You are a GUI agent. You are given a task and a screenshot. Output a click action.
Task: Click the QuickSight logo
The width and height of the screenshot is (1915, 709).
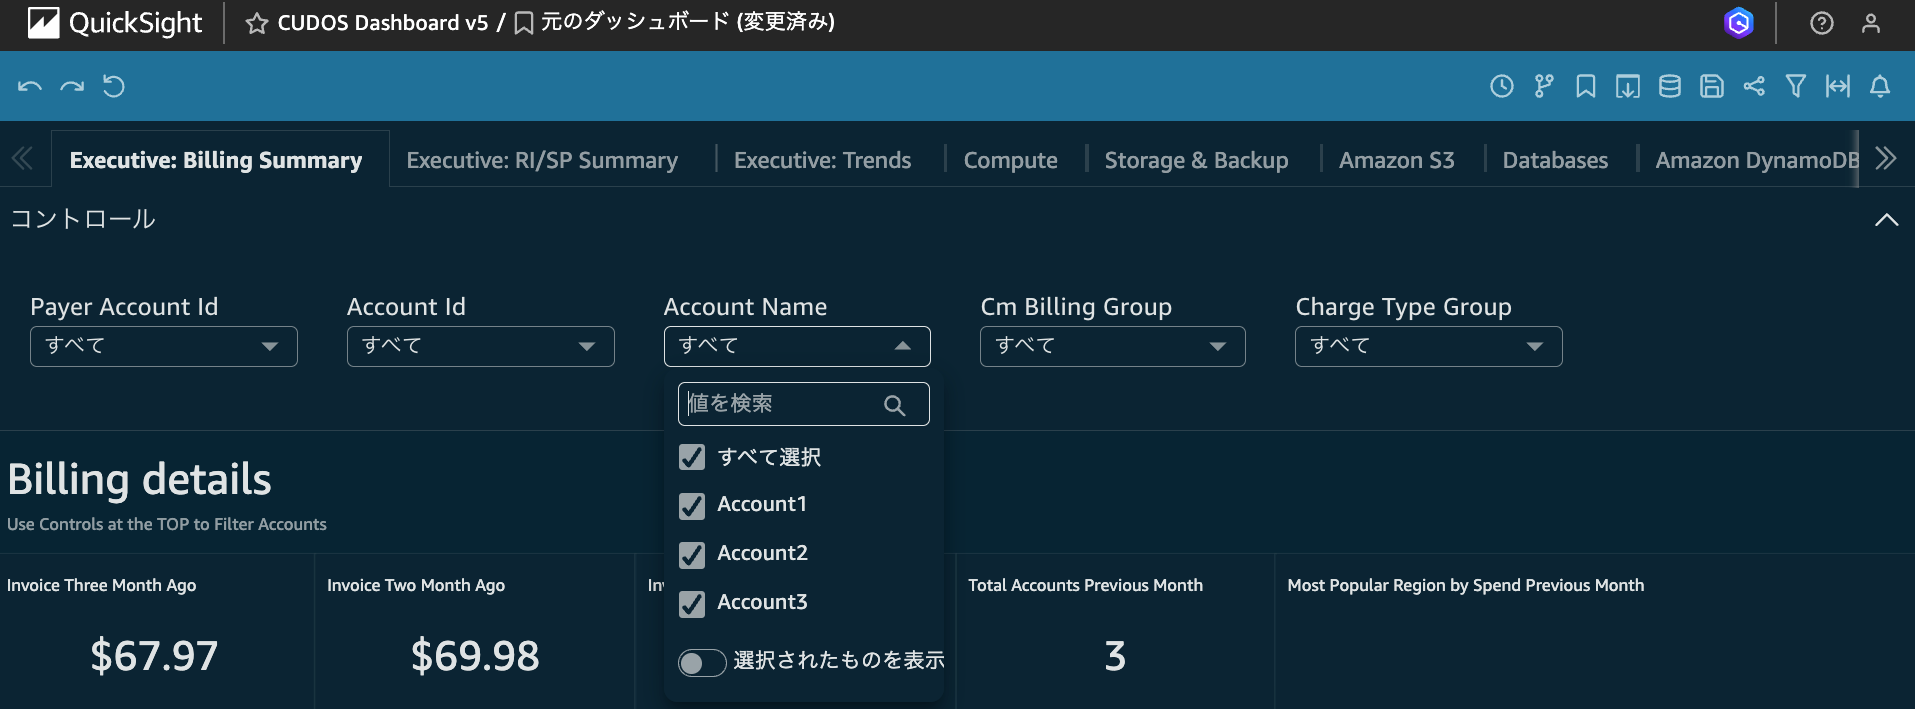[x=115, y=23]
